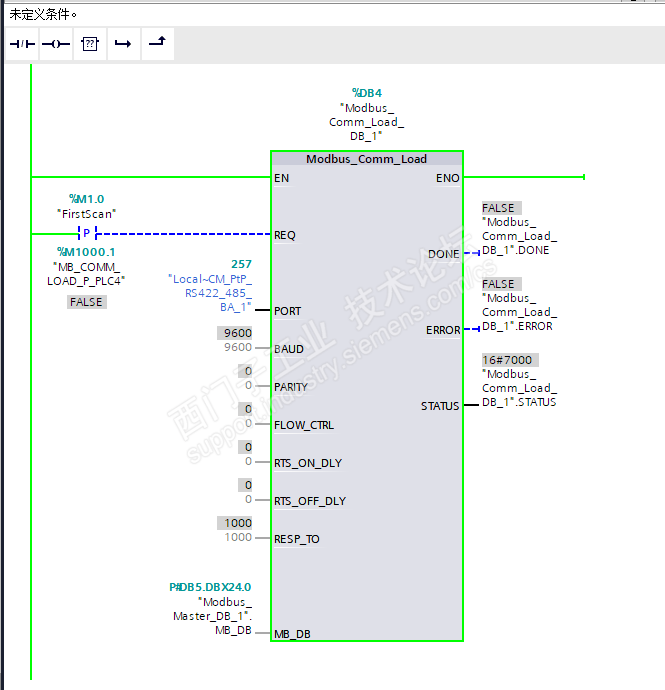Select the "FirstScan" tag name

(86, 214)
